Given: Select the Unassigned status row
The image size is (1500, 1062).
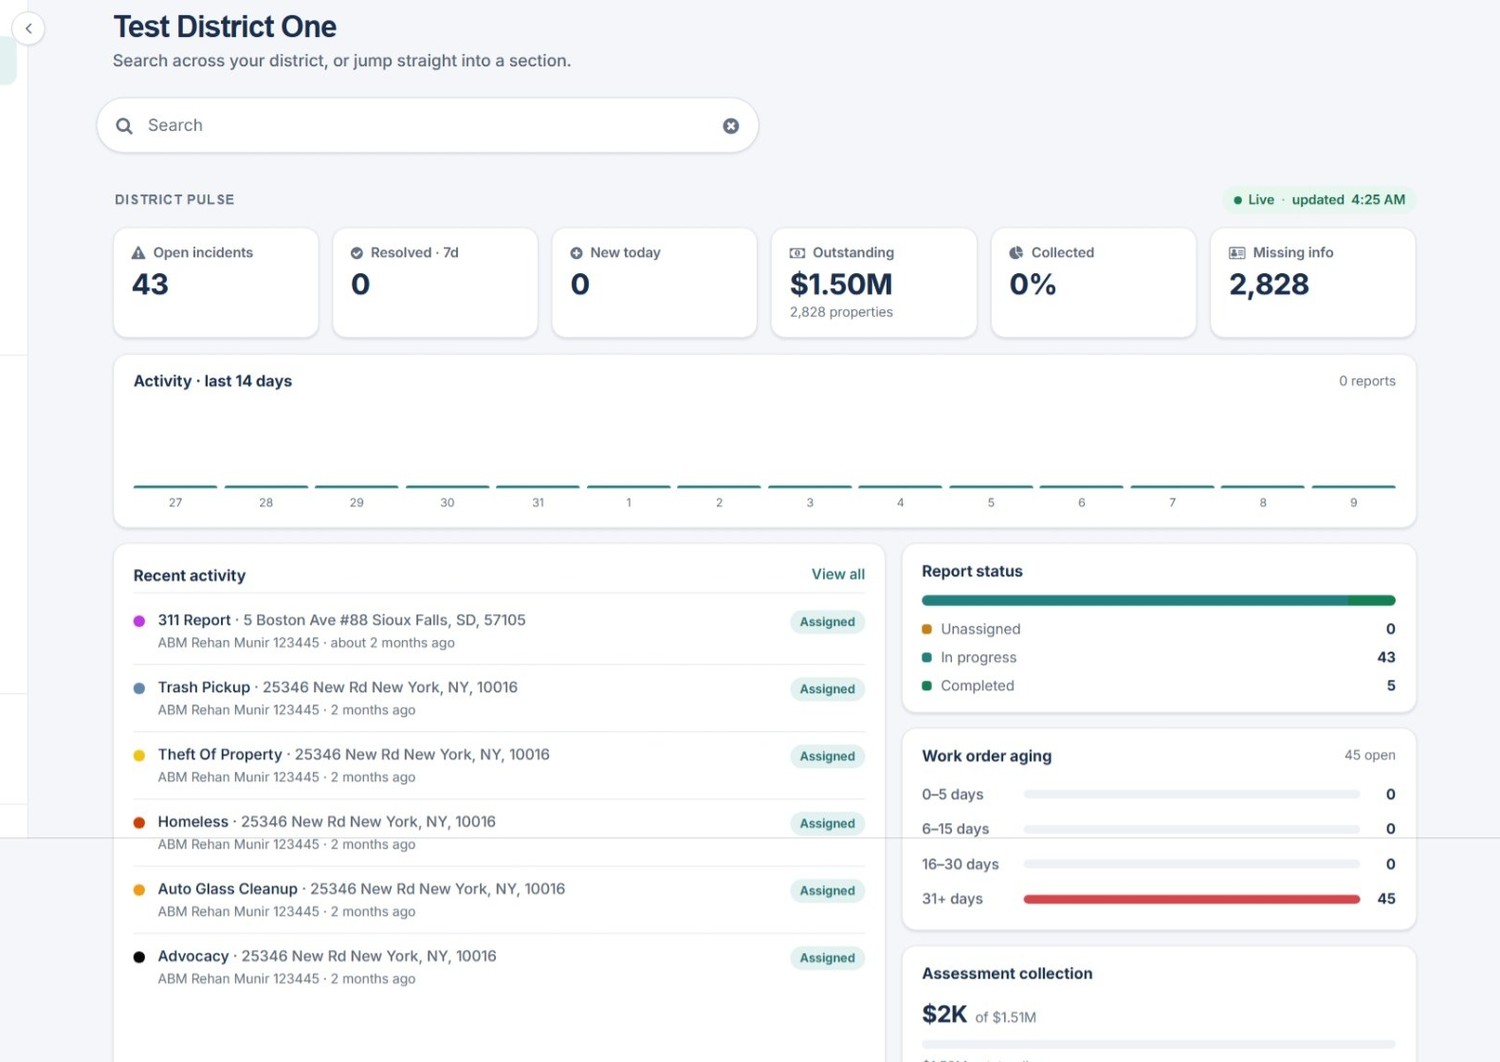Looking at the screenshot, I should tap(1158, 629).
